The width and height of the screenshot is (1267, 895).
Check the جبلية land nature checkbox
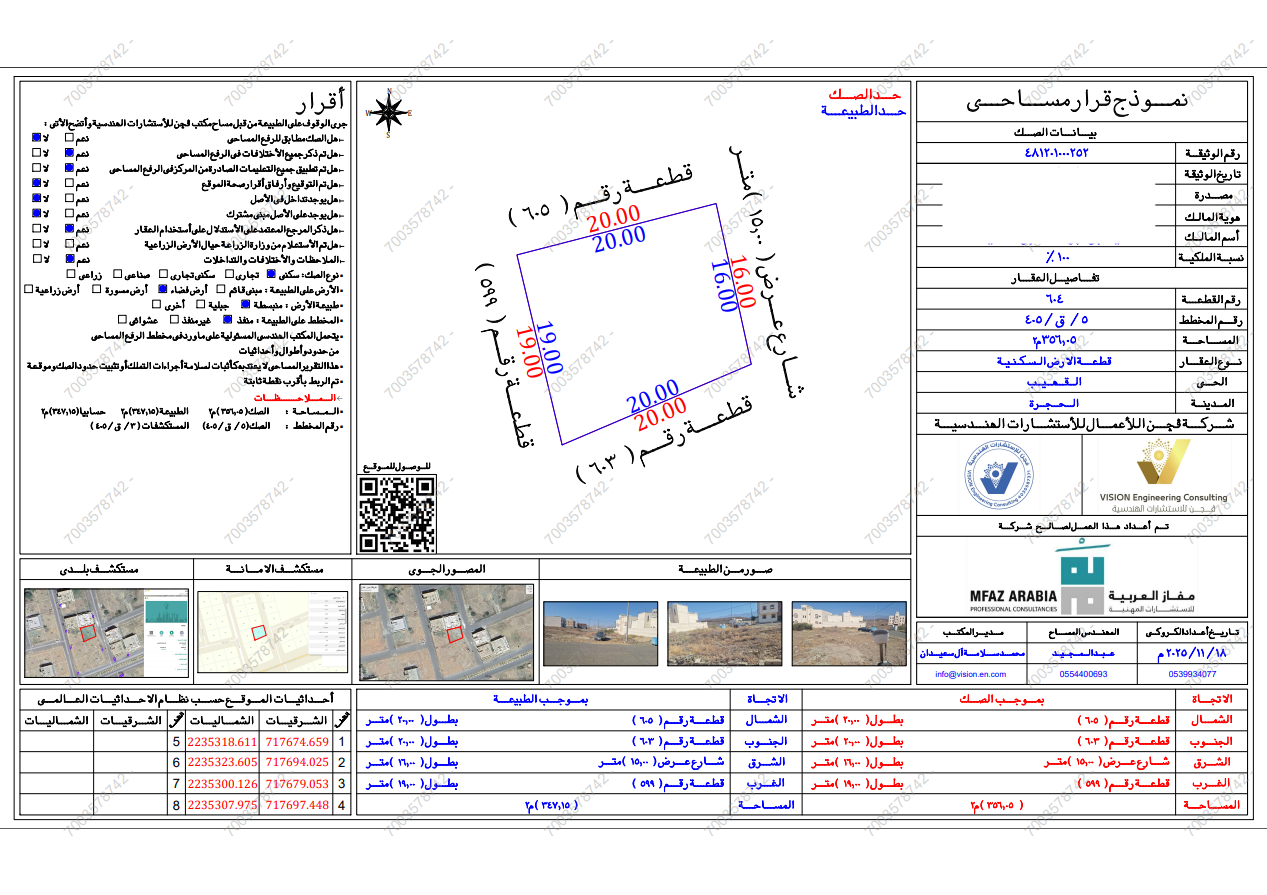coord(200,304)
